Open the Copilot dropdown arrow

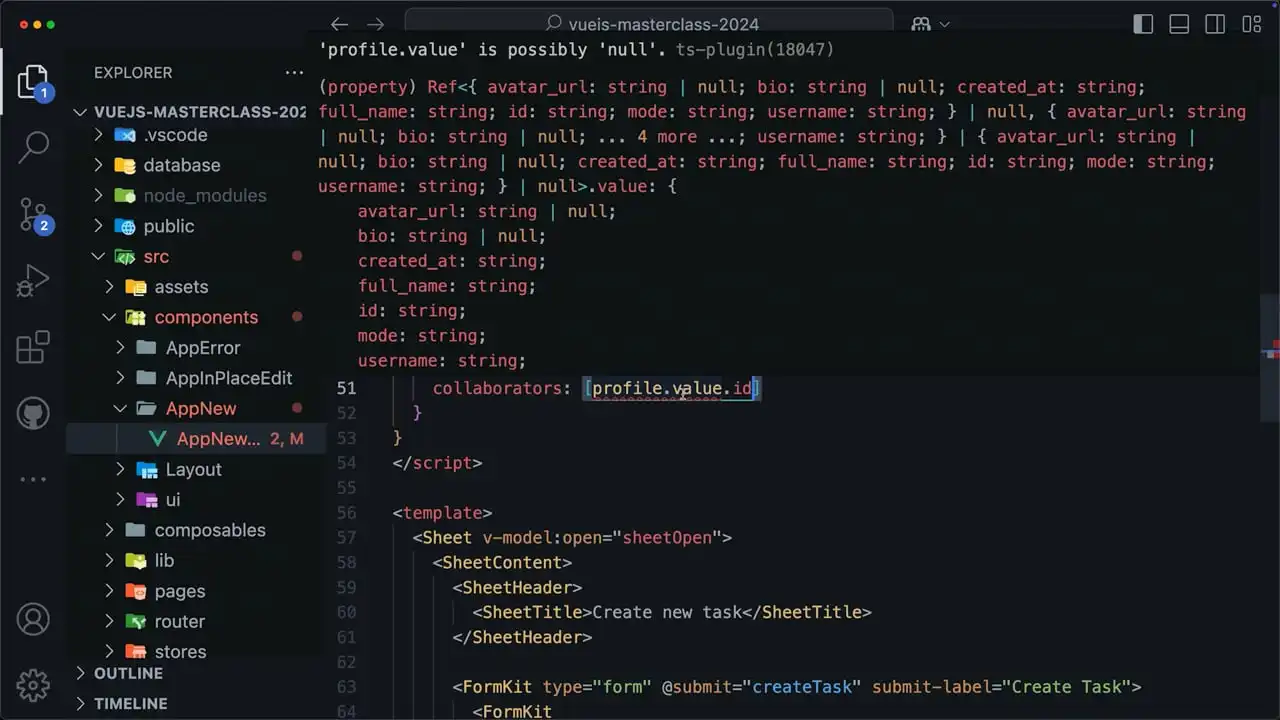945,24
